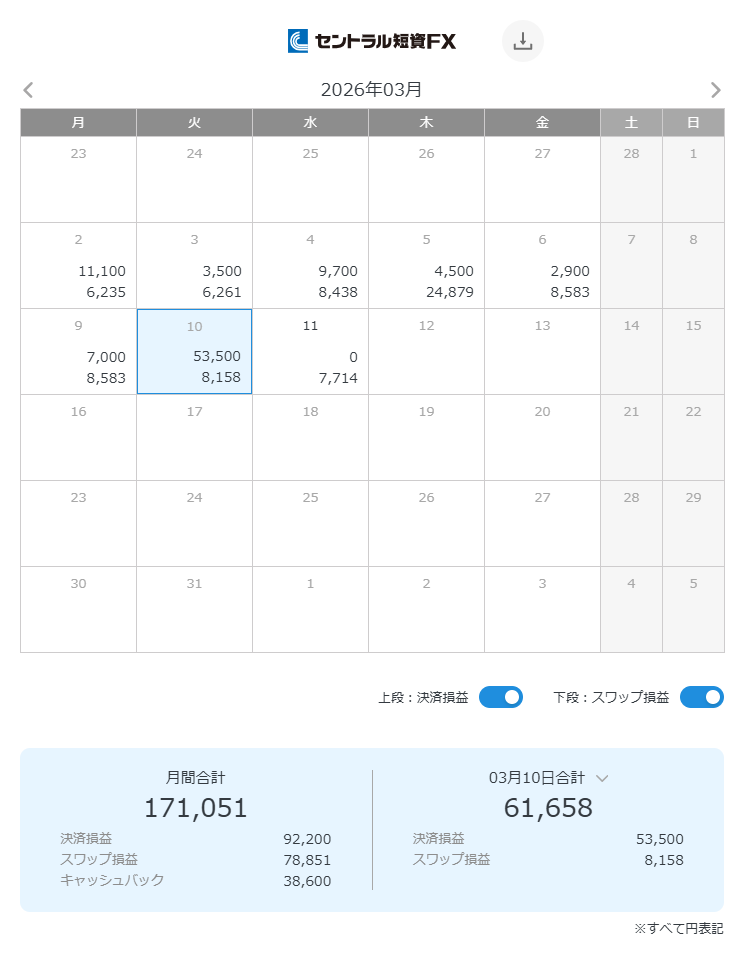The width and height of the screenshot is (744, 957).
Task: Select March 4 calendar cell
Action: 310,265
